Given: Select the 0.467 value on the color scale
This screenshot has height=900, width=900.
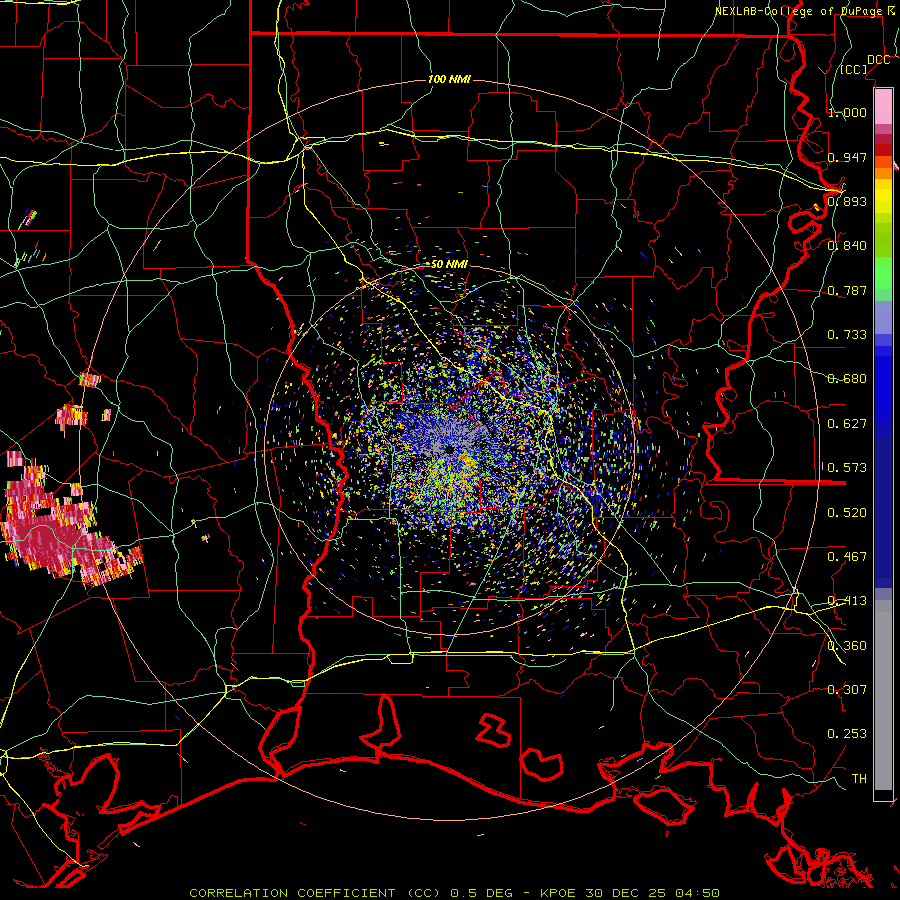Looking at the screenshot, I should click(x=847, y=556).
